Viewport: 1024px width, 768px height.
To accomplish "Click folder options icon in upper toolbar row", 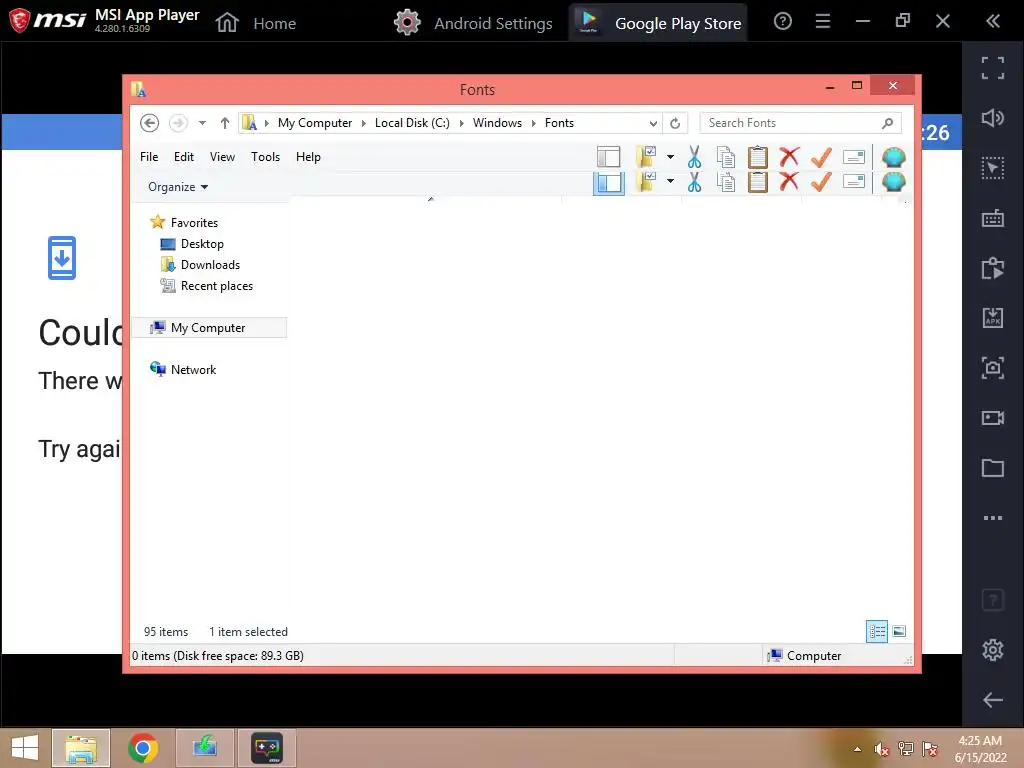I will tap(646, 157).
